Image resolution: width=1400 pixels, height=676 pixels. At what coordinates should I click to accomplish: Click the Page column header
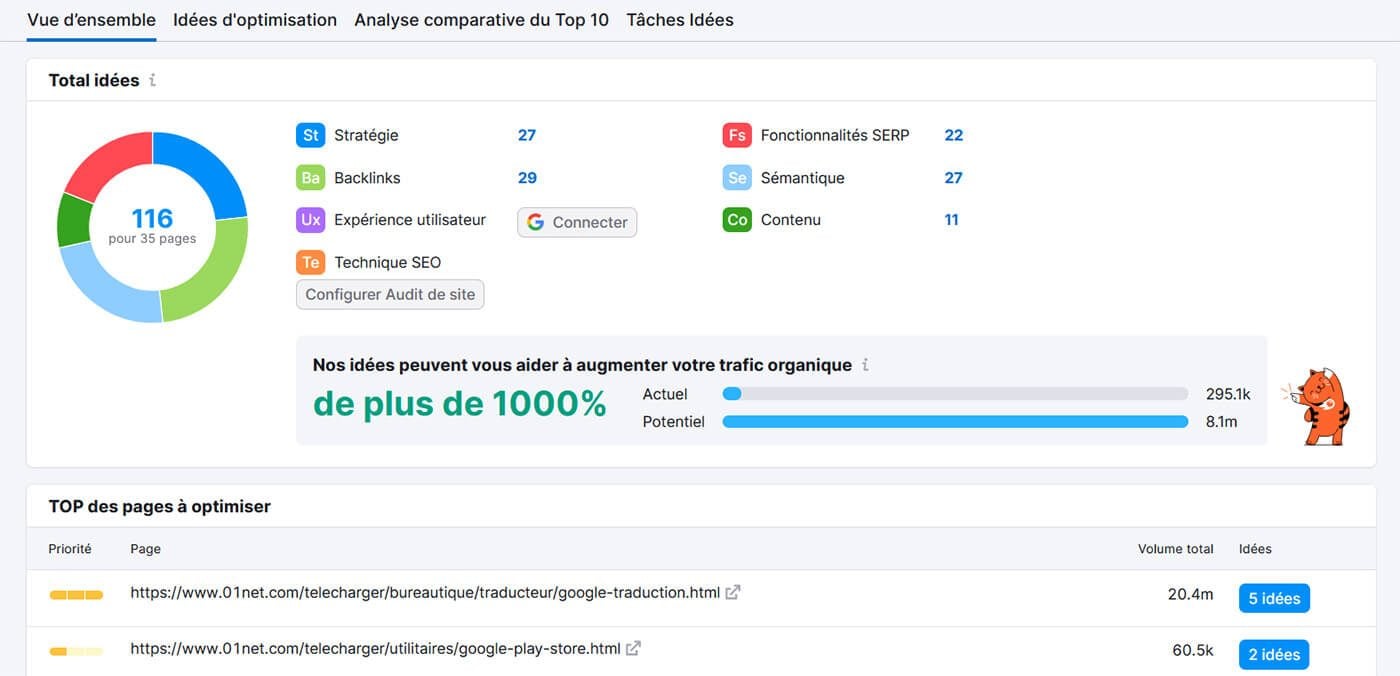click(x=145, y=549)
